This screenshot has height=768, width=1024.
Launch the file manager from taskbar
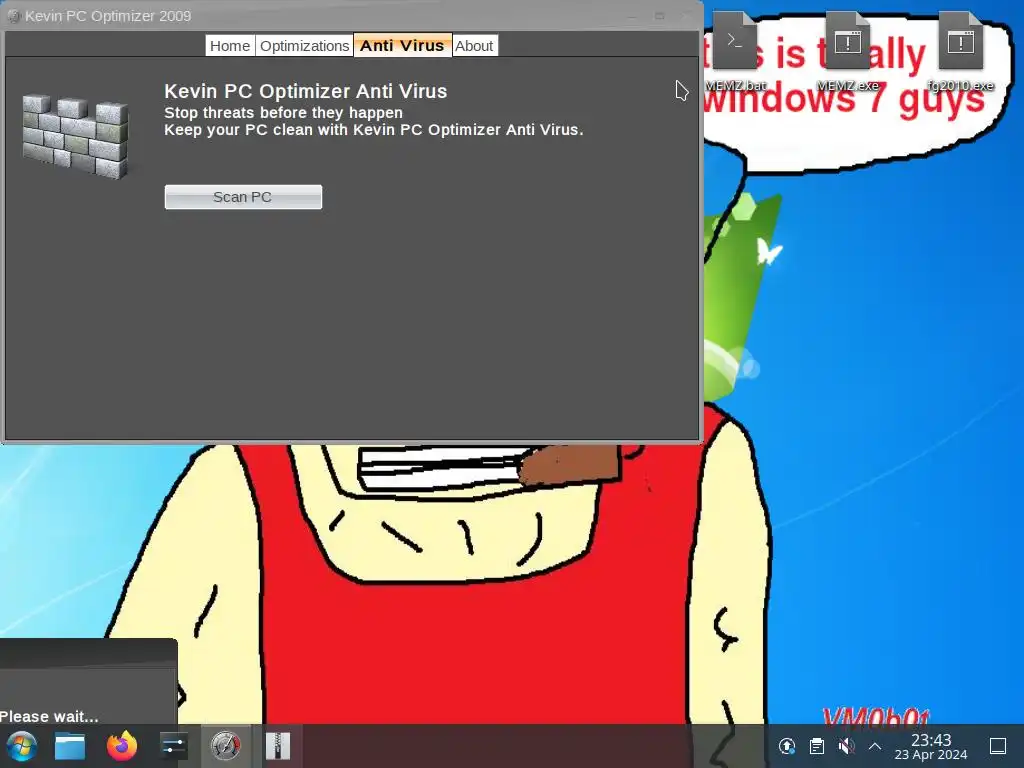pos(70,746)
